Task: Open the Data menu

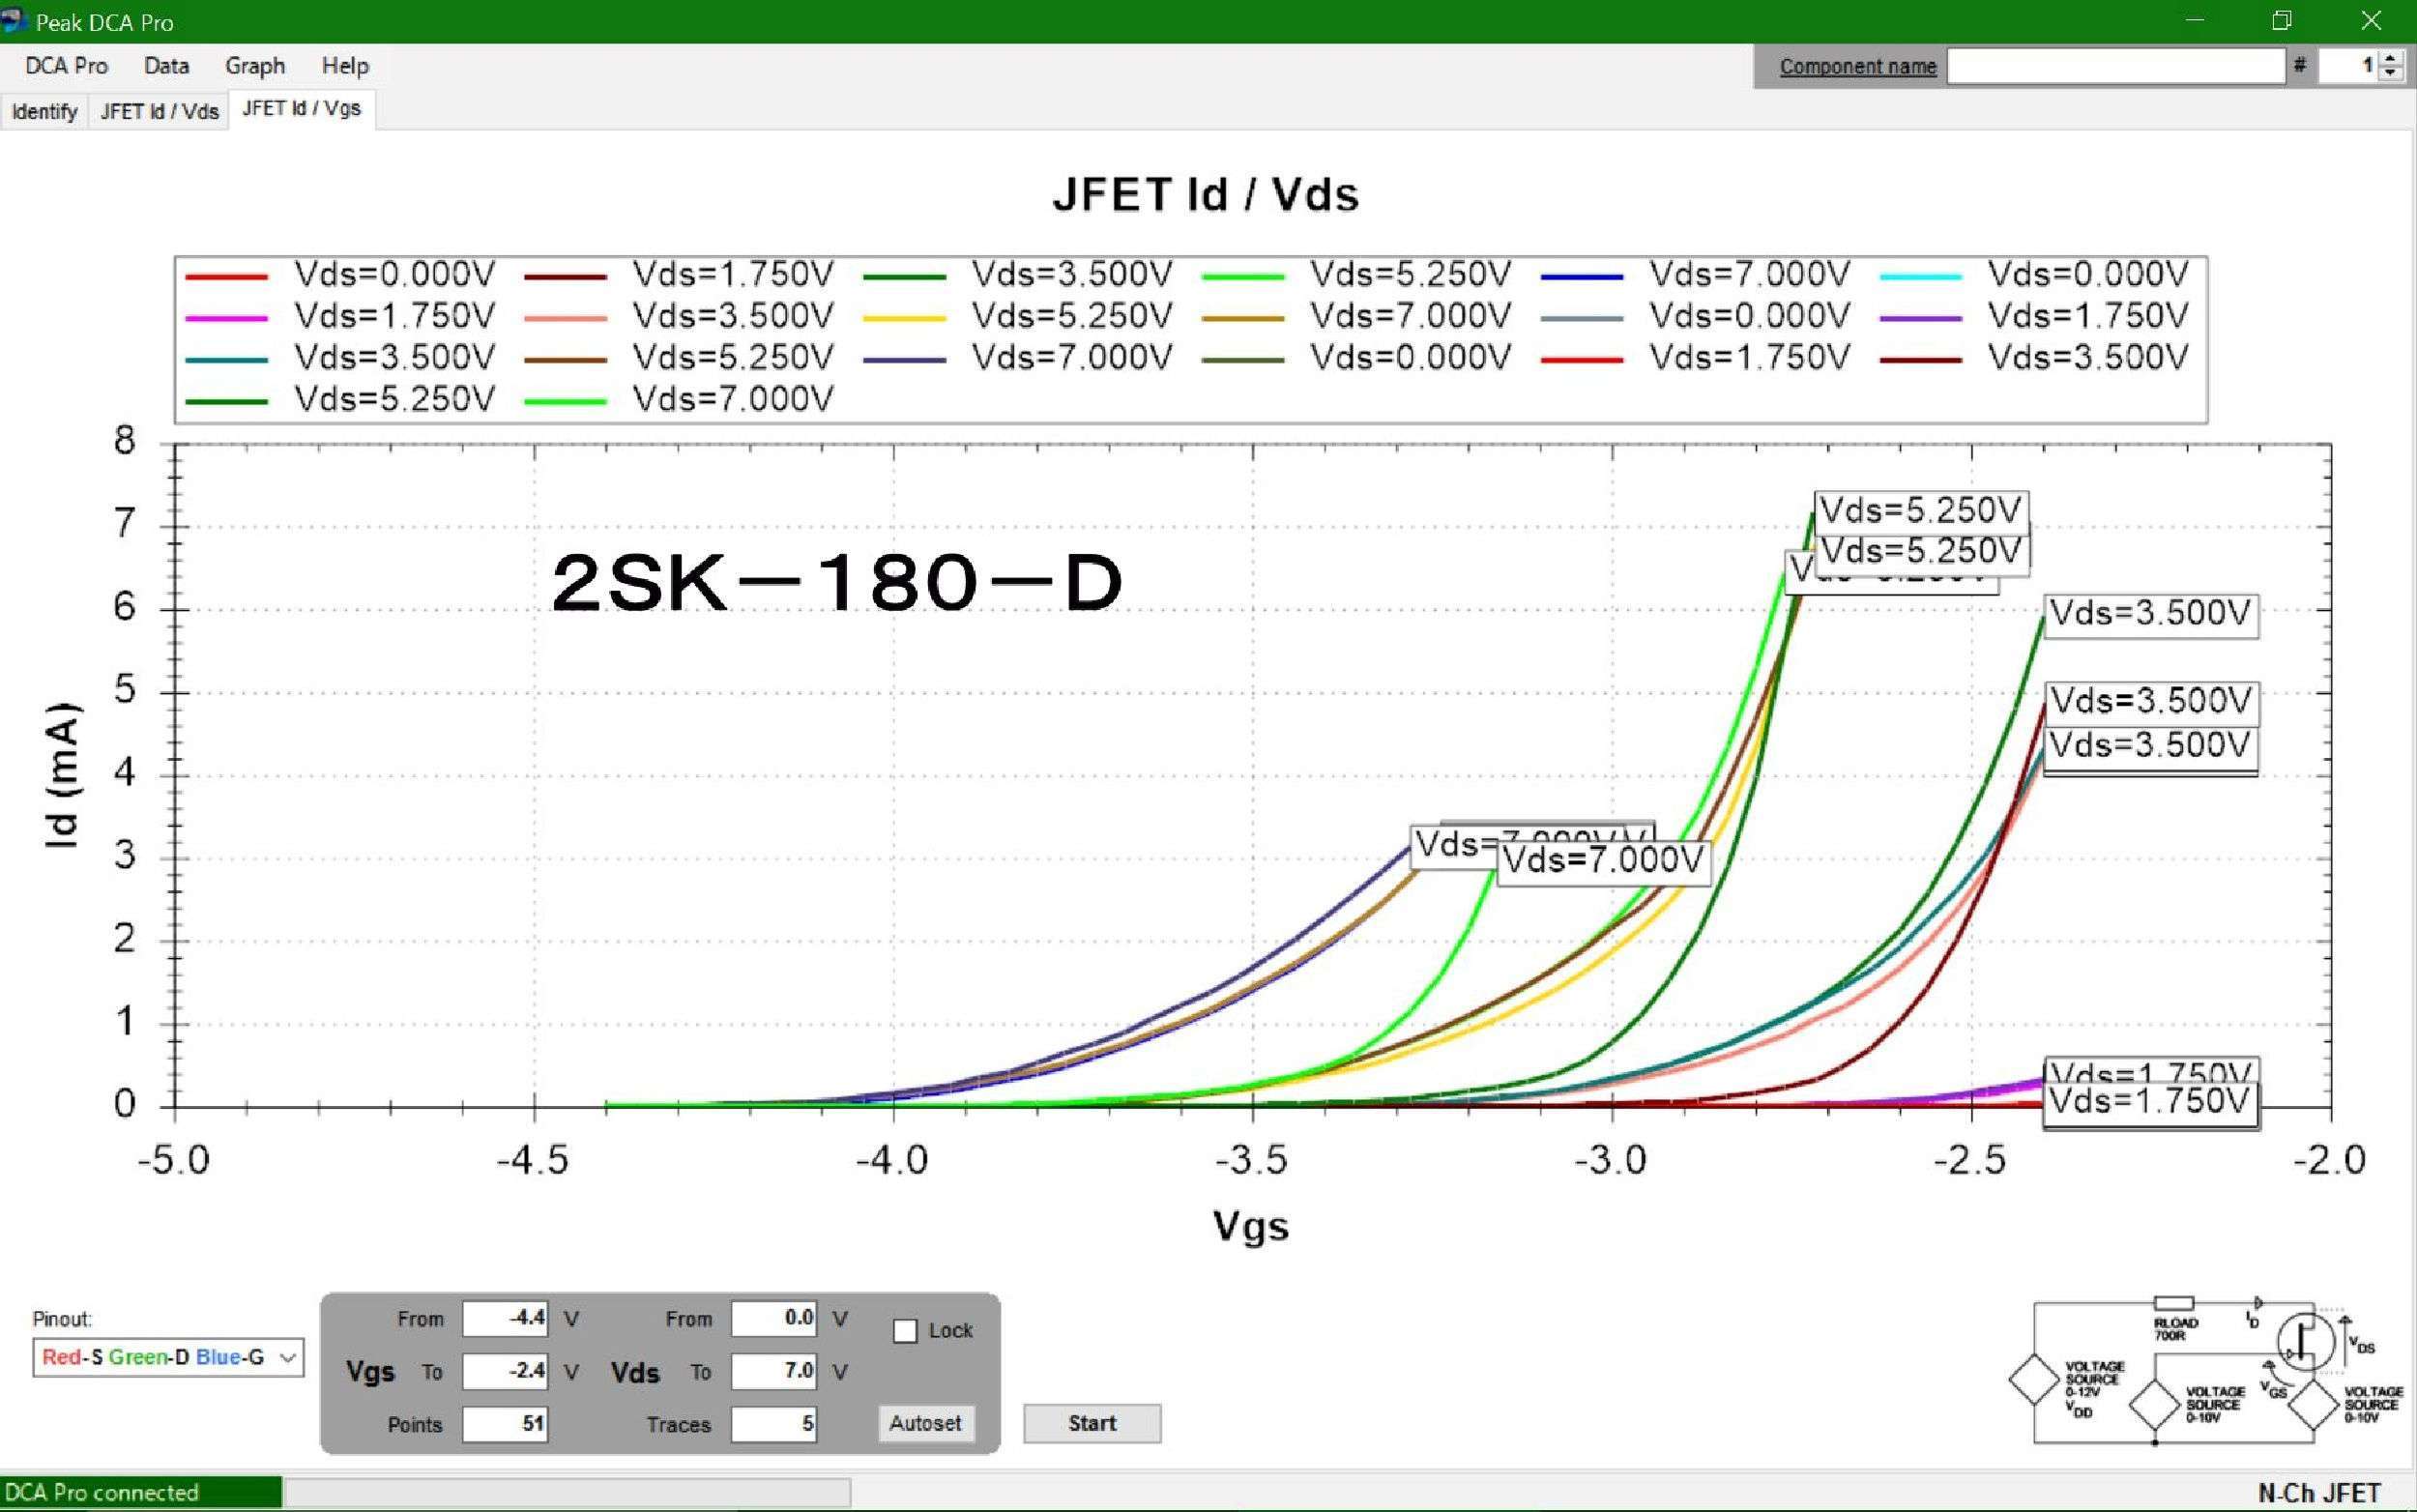Action: 166,66
